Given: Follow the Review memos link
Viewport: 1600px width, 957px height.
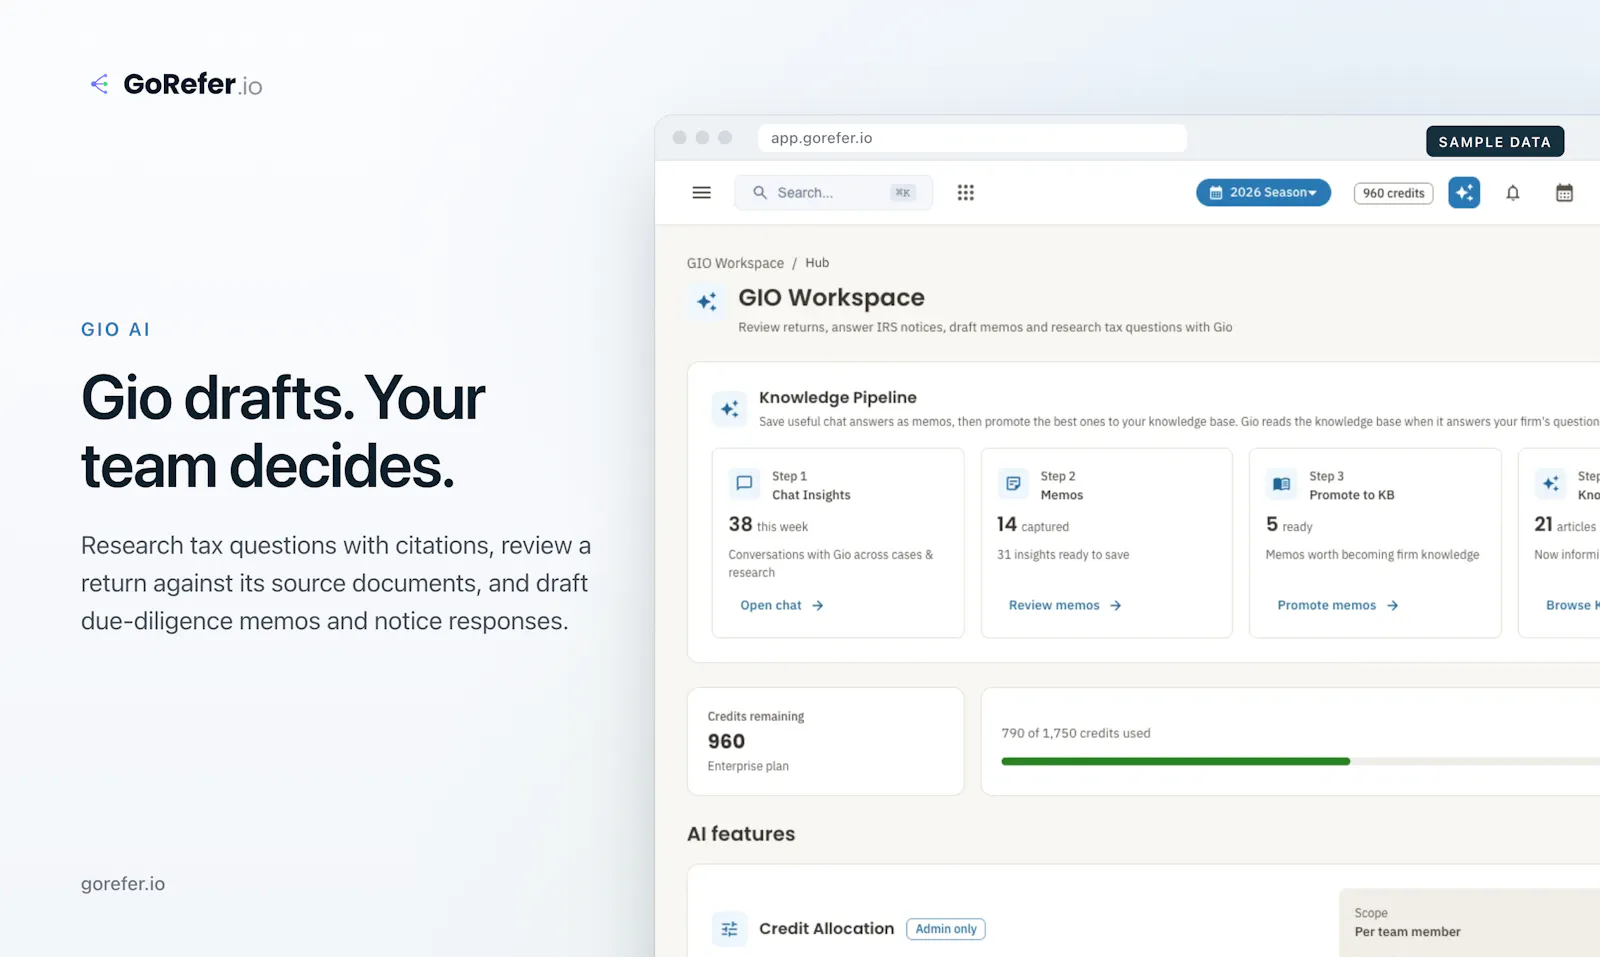Looking at the screenshot, I should (x=1065, y=605).
